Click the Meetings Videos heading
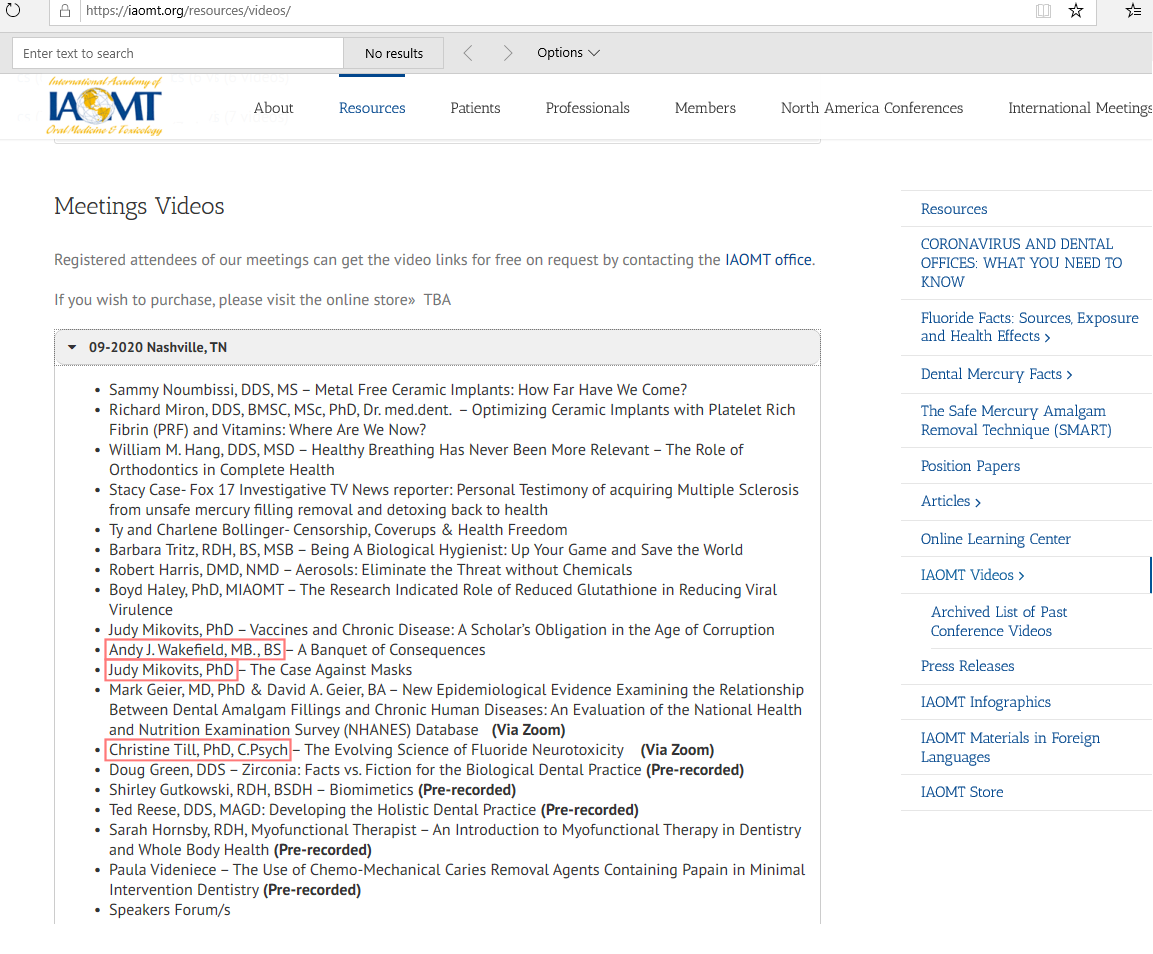The image size is (1153, 954). click(x=139, y=206)
